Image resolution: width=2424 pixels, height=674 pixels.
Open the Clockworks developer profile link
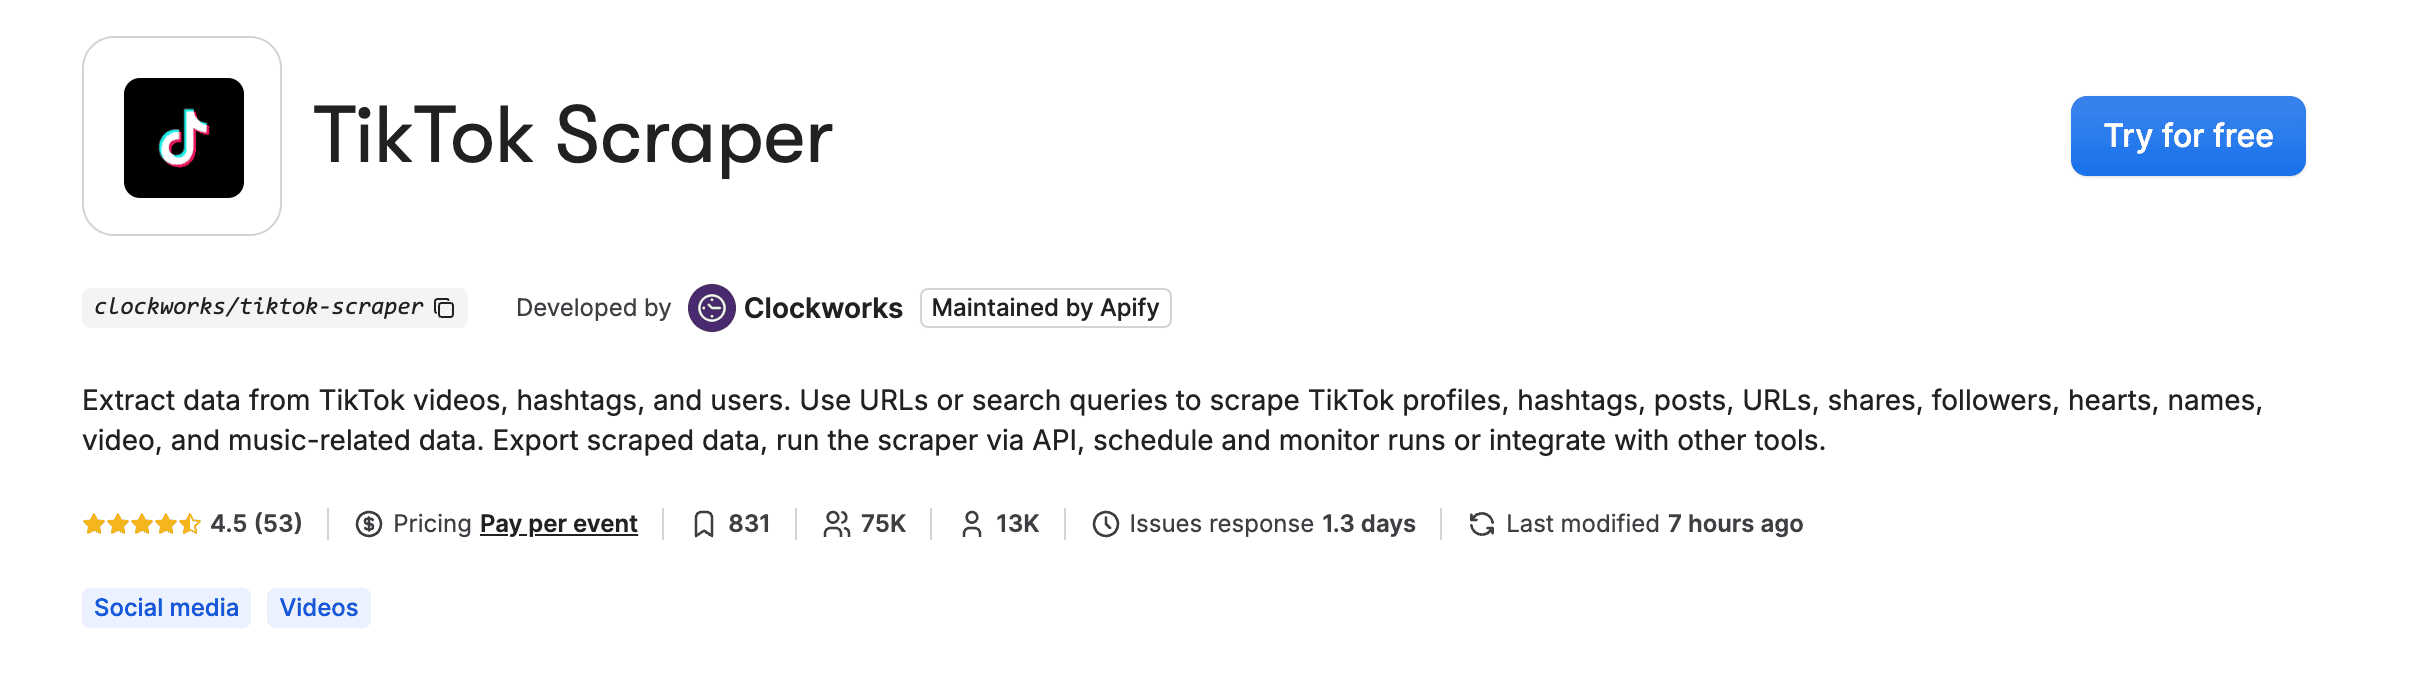pos(822,308)
